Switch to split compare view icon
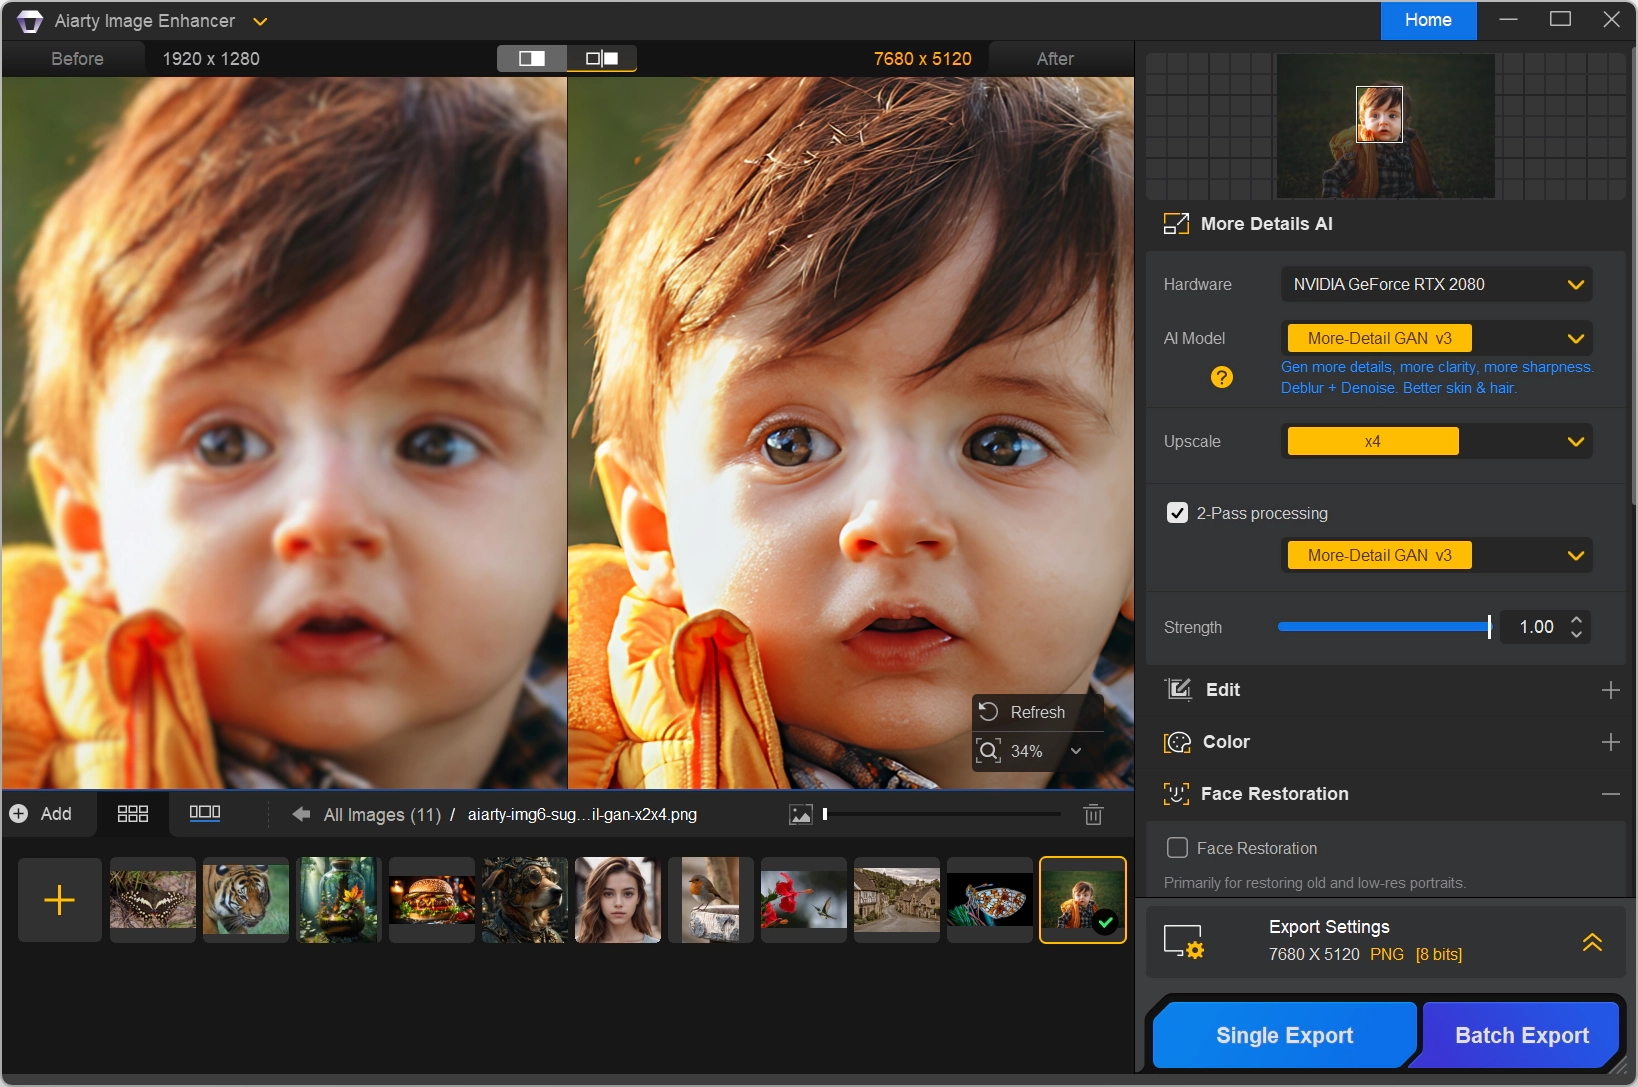1638x1087 pixels. pyautogui.click(x=532, y=59)
